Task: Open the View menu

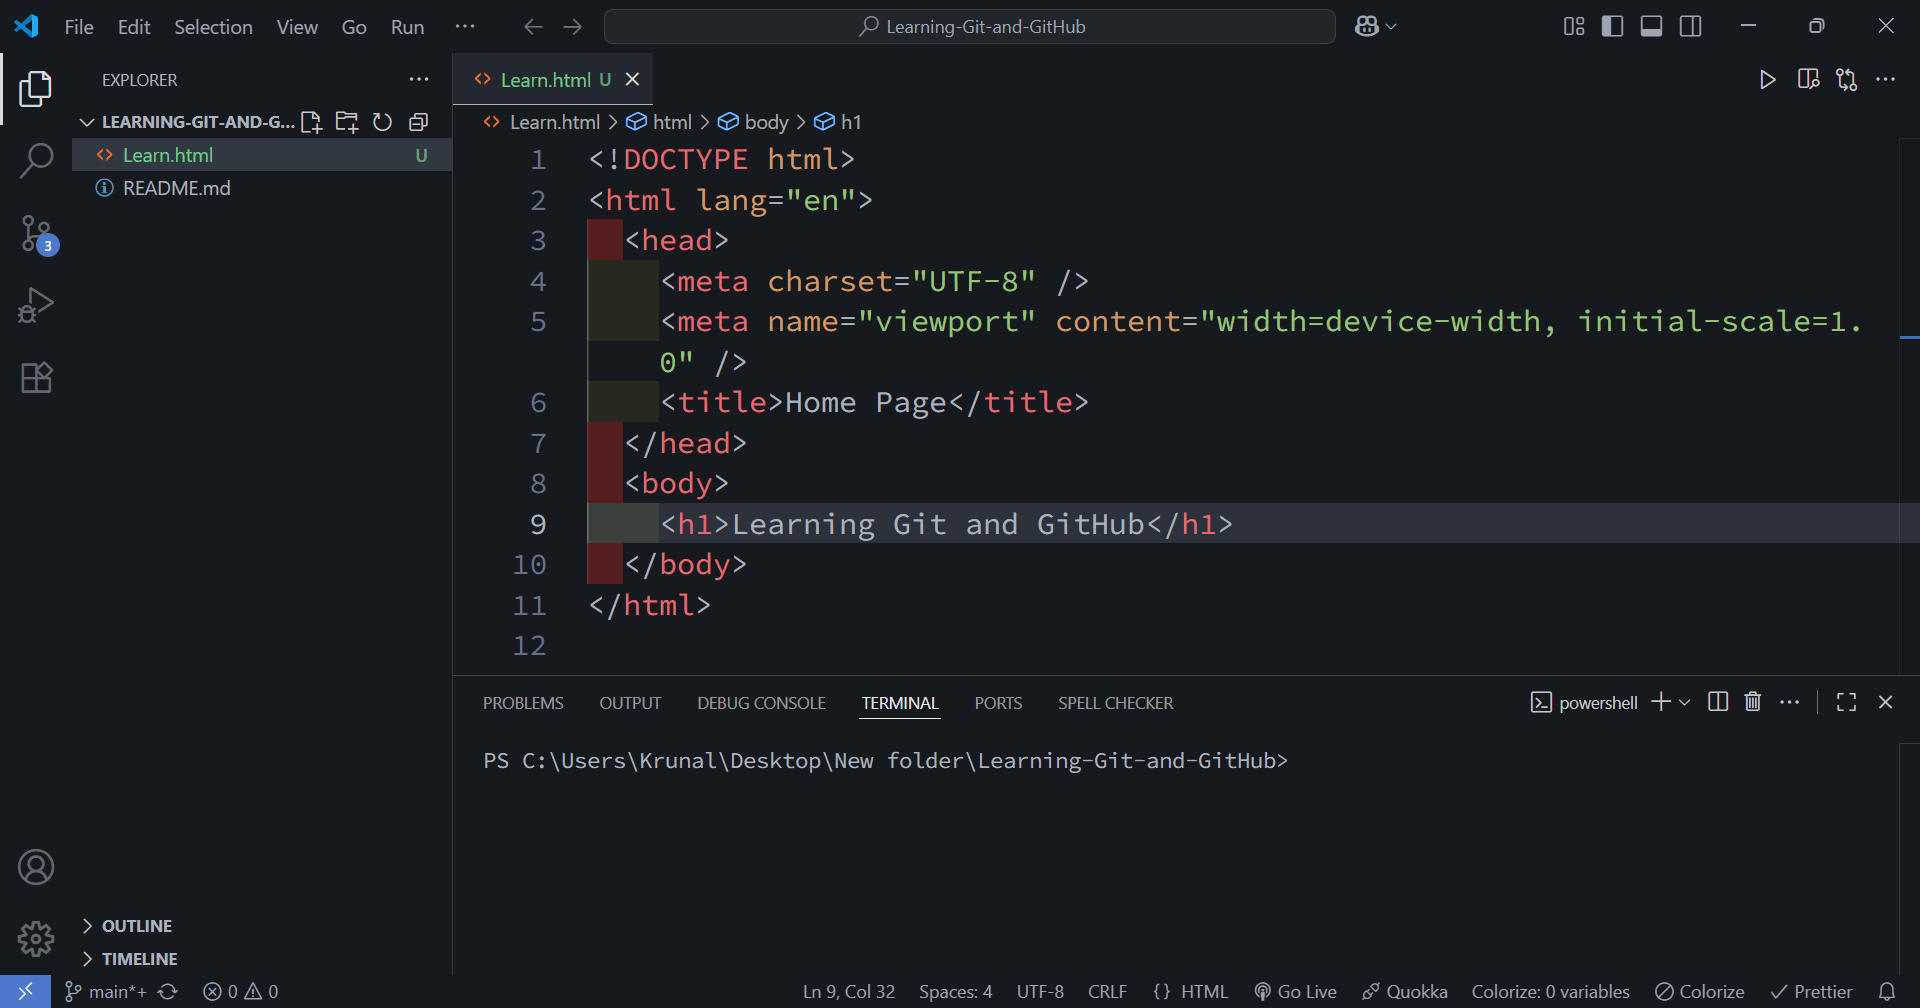Action: tap(297, 27)
